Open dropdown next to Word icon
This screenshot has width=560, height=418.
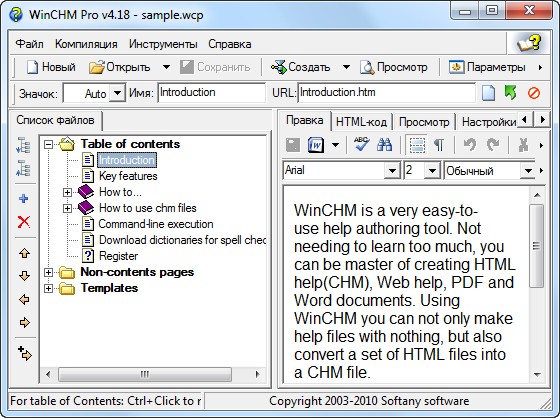[x=335, y=145]
